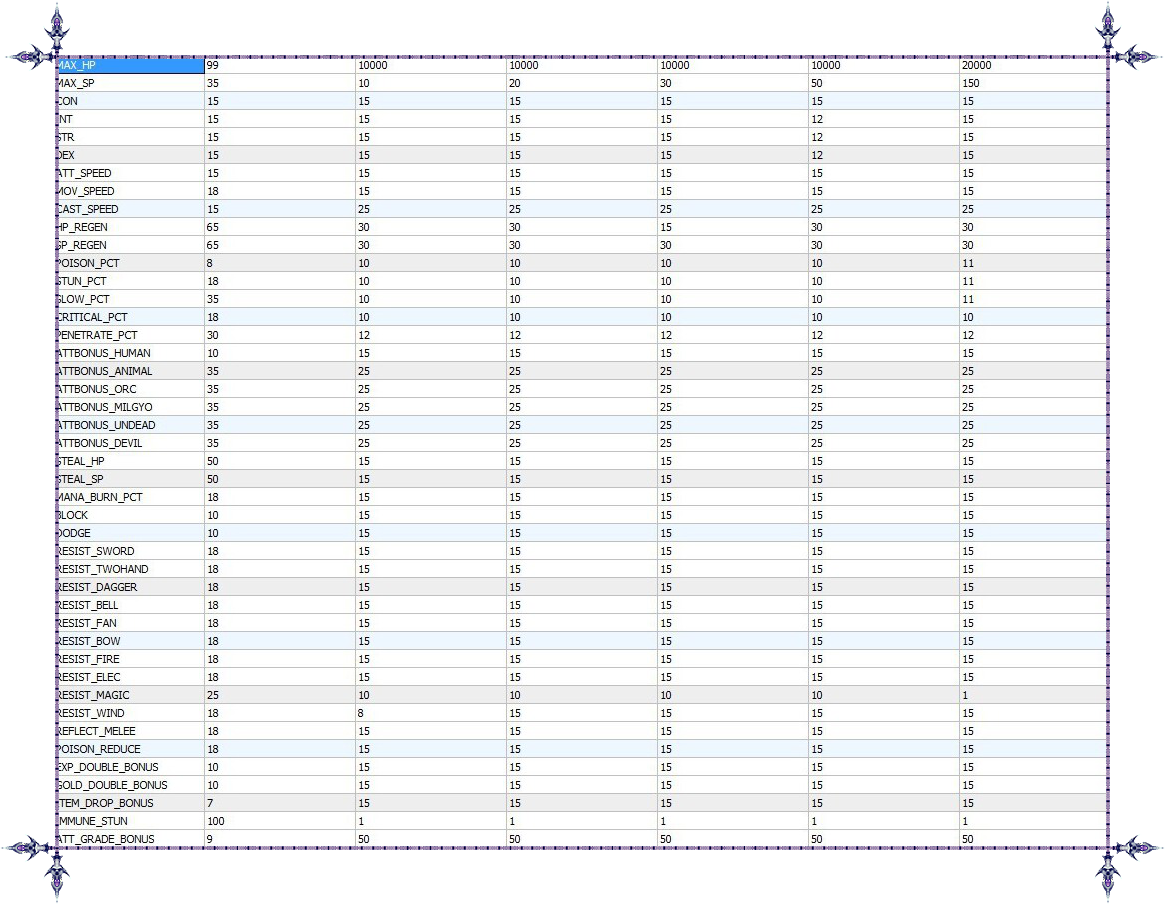Click the RESIST_BELL row label
The height and width of the screenshot is (904, 1165).
click(x=88, y=605)
